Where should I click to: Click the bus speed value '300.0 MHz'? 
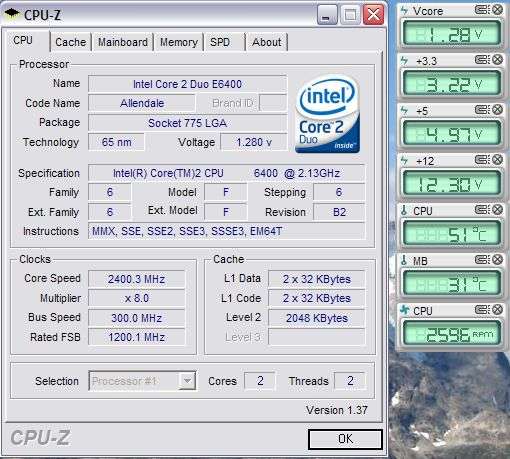click(x=136, y=318)
